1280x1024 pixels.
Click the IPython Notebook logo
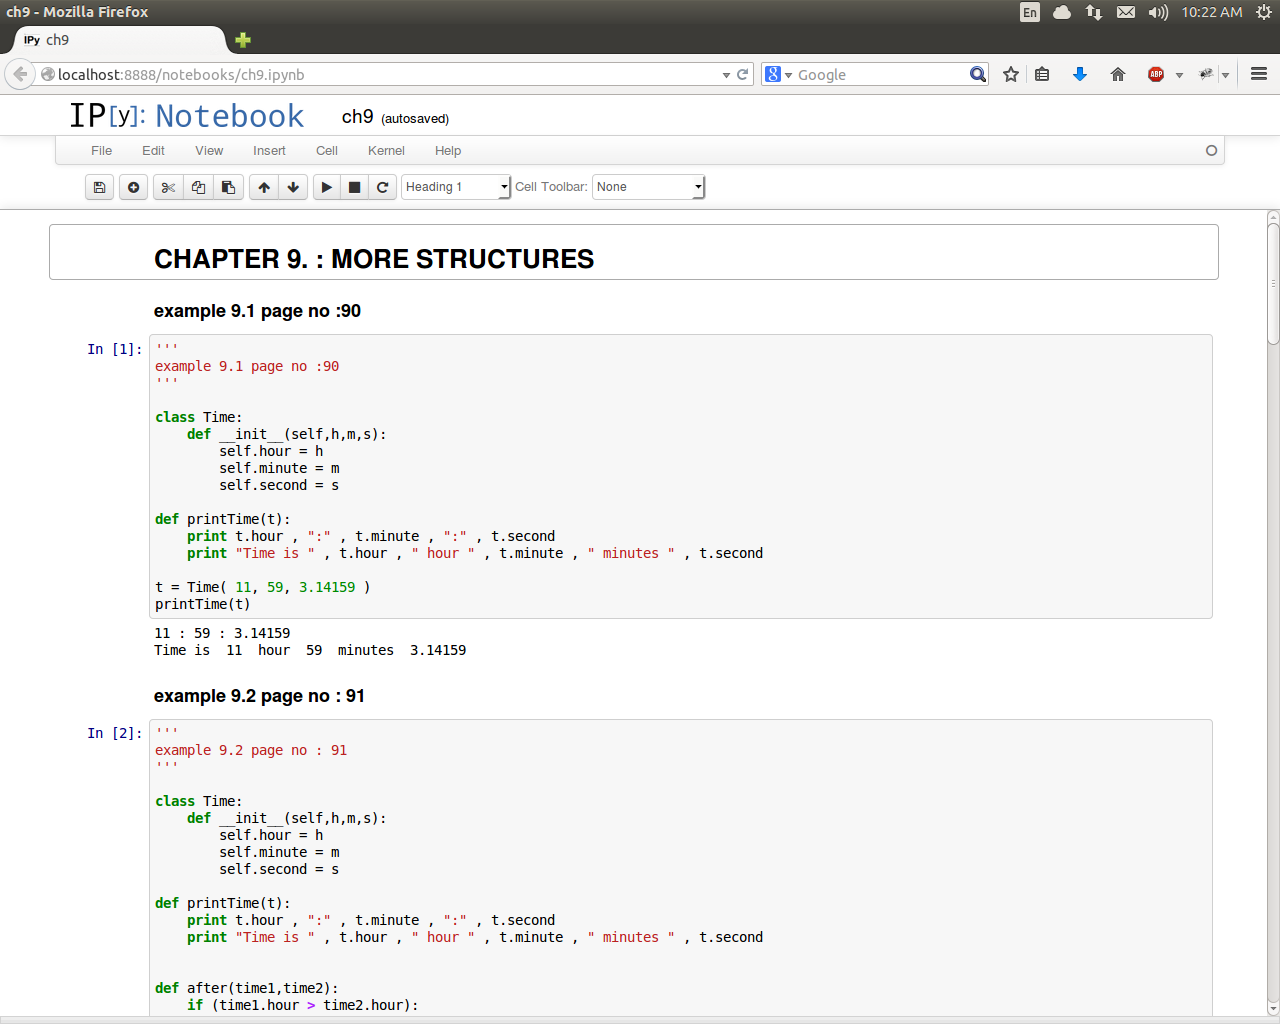coord(186,116)
